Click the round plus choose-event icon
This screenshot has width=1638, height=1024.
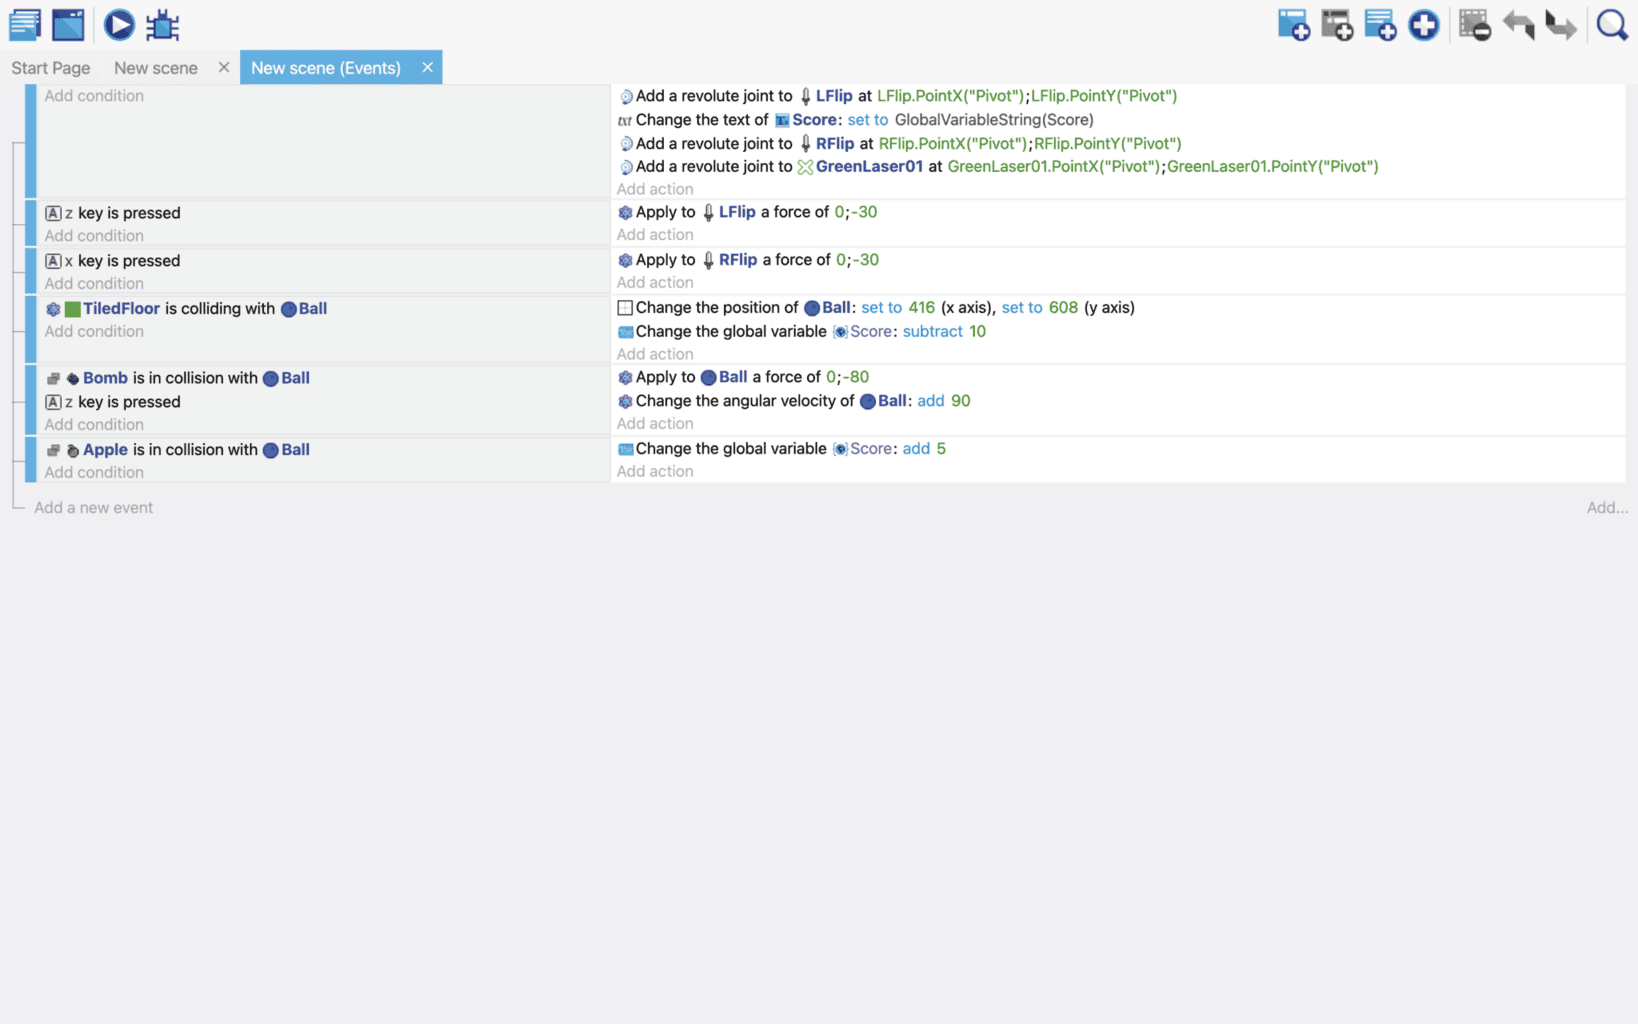[1423, 25]
